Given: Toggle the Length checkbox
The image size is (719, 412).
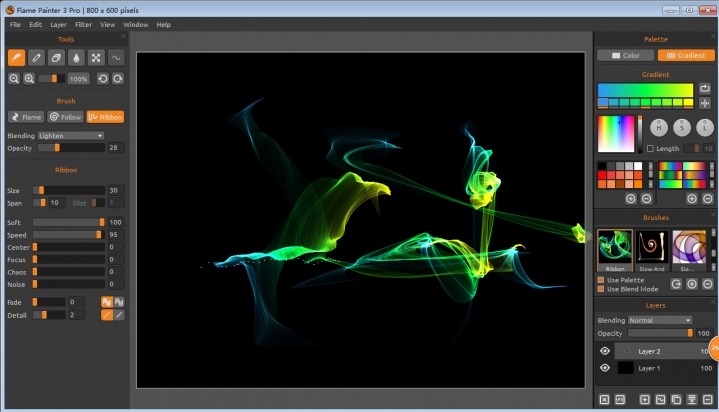Looking at the screenshot, I should point(650,148).
